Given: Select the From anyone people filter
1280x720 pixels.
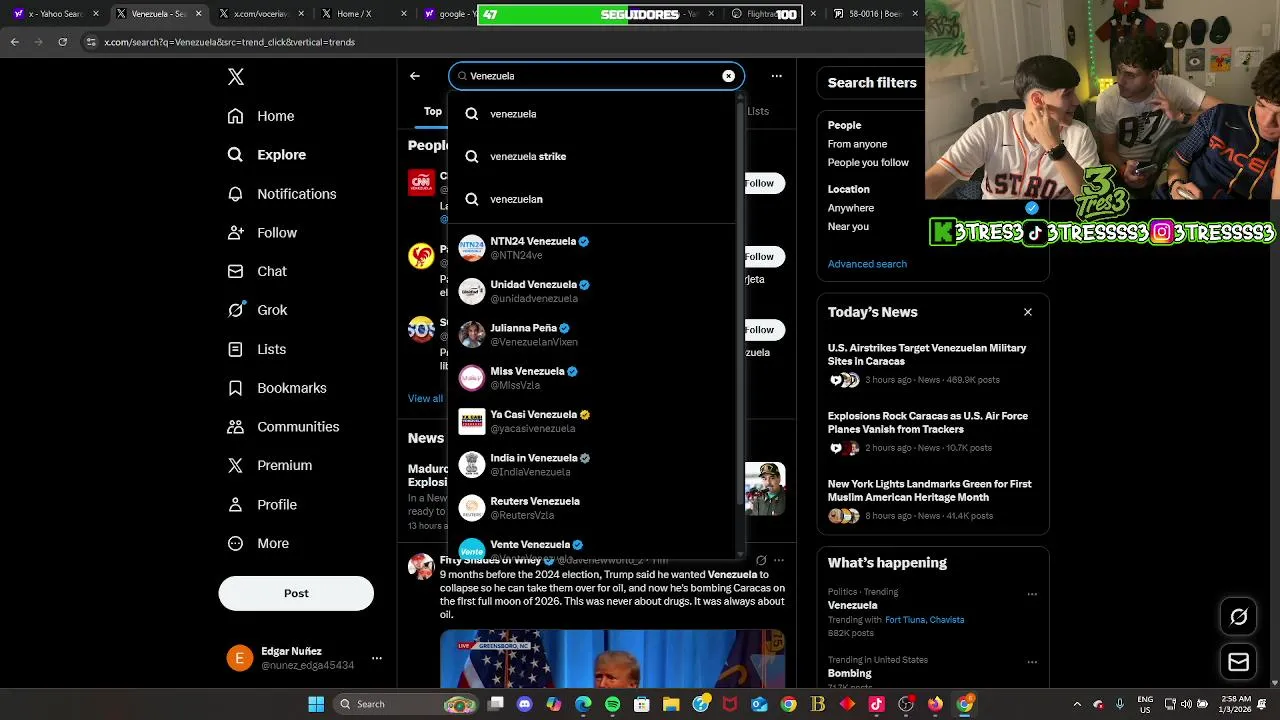Looking at the screenshot, I should coord(857,144).
